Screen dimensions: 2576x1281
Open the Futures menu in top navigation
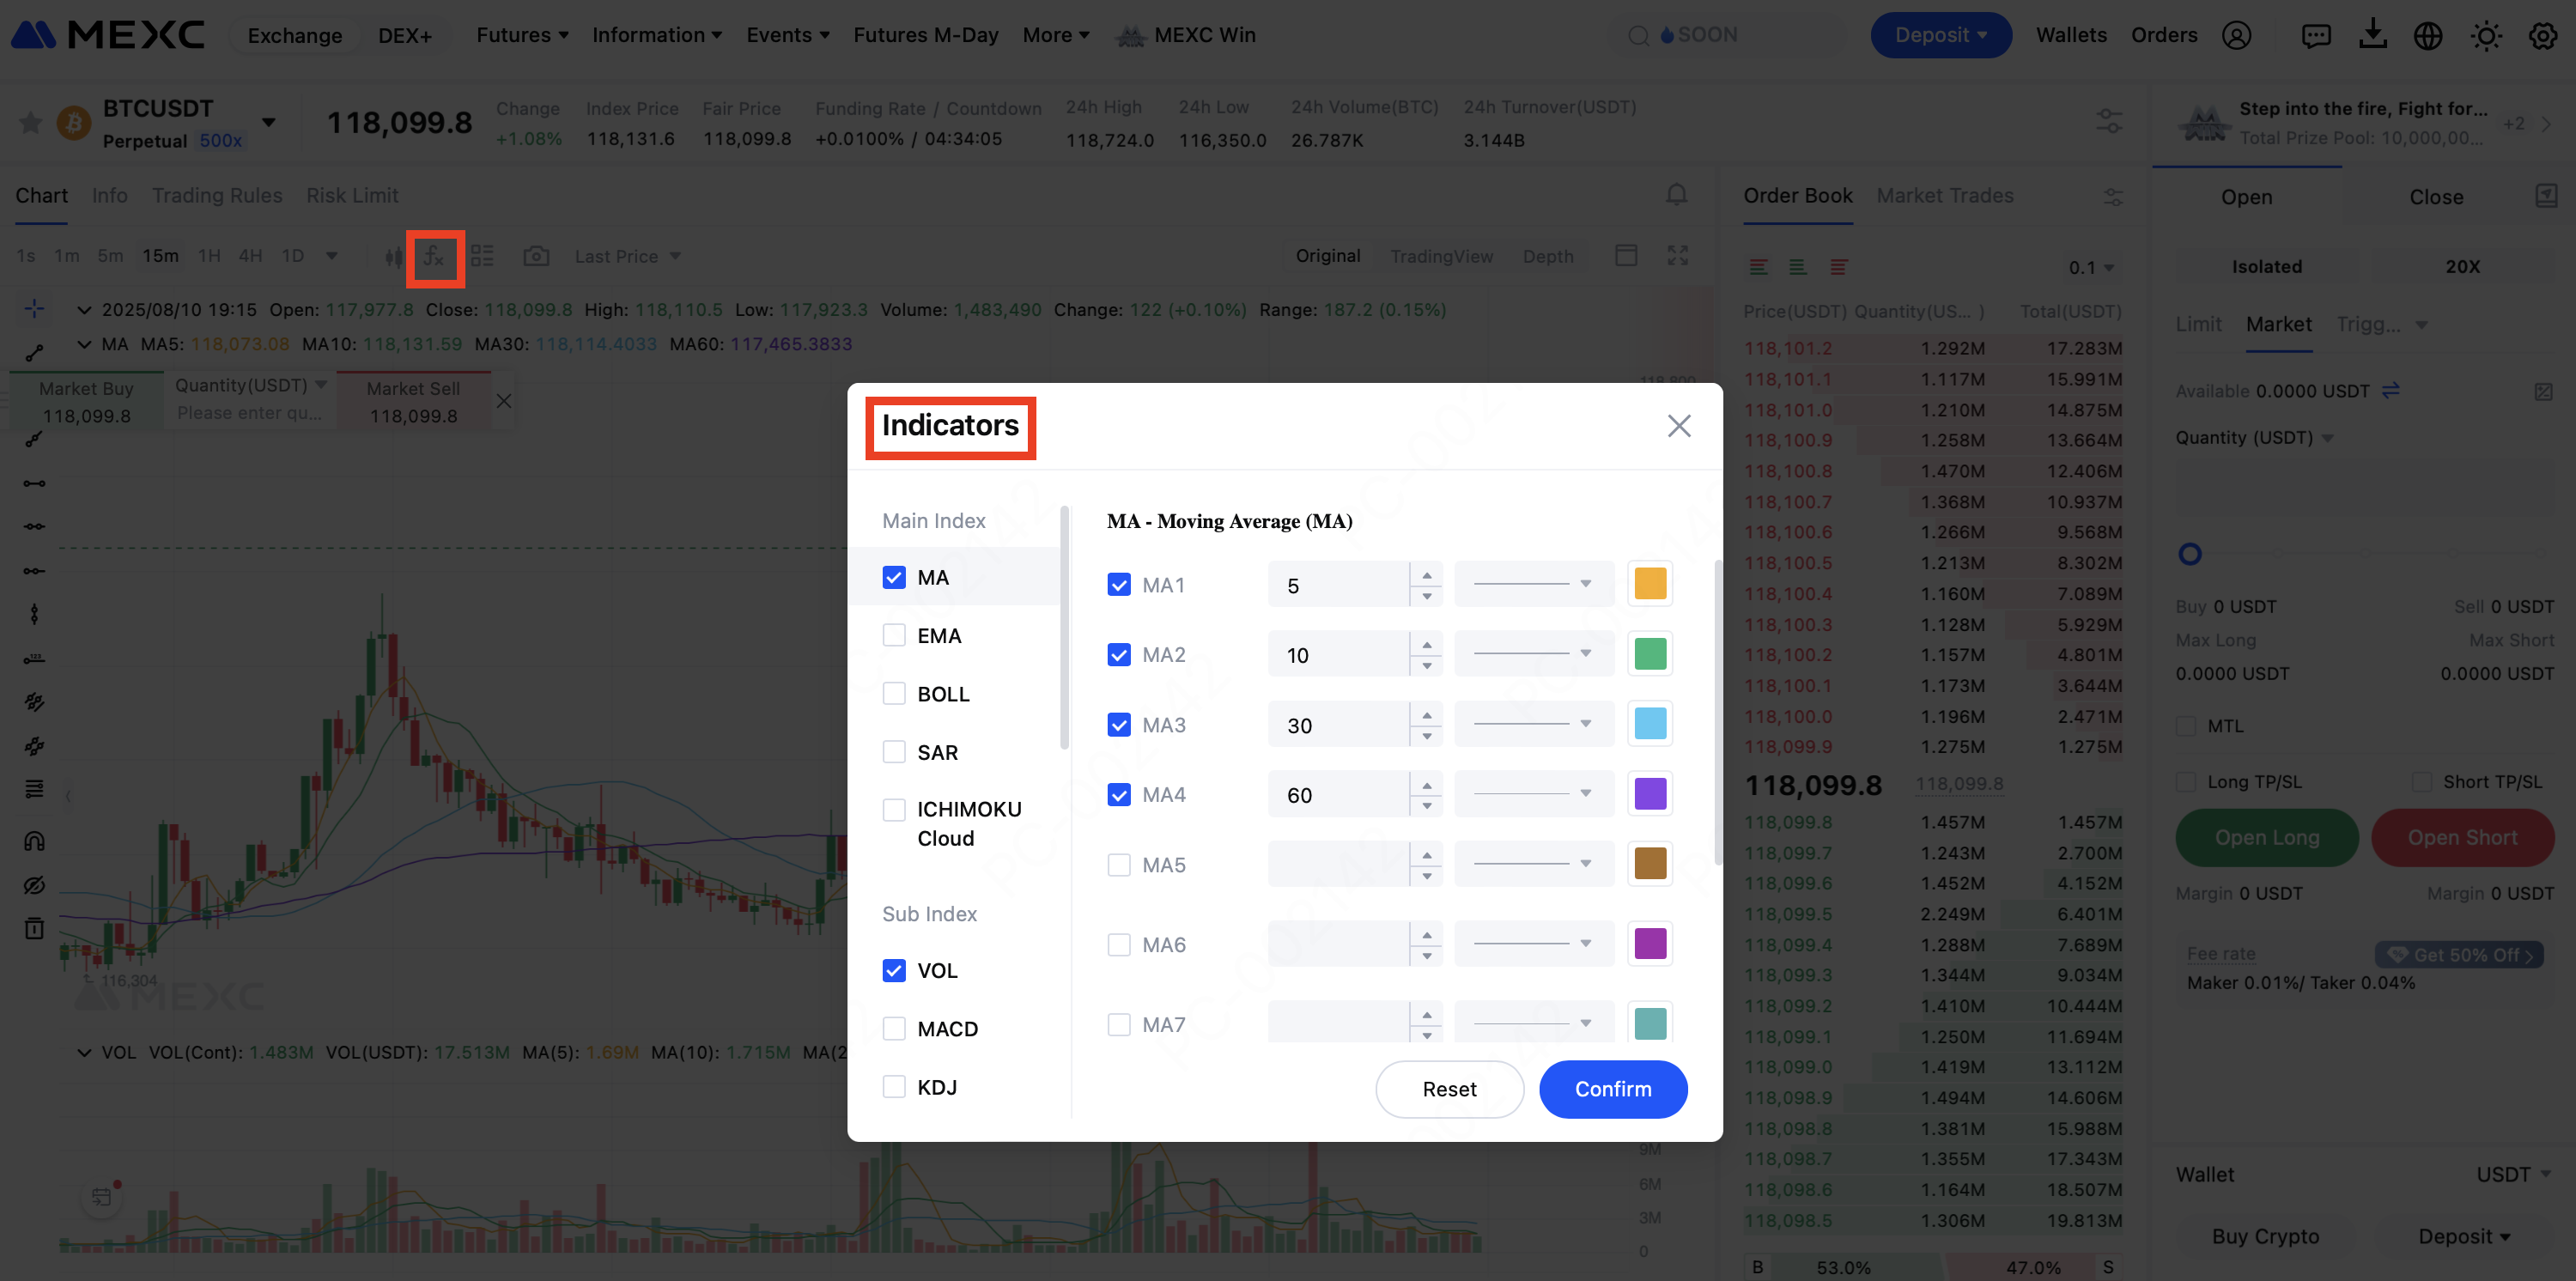click(521, 35)
